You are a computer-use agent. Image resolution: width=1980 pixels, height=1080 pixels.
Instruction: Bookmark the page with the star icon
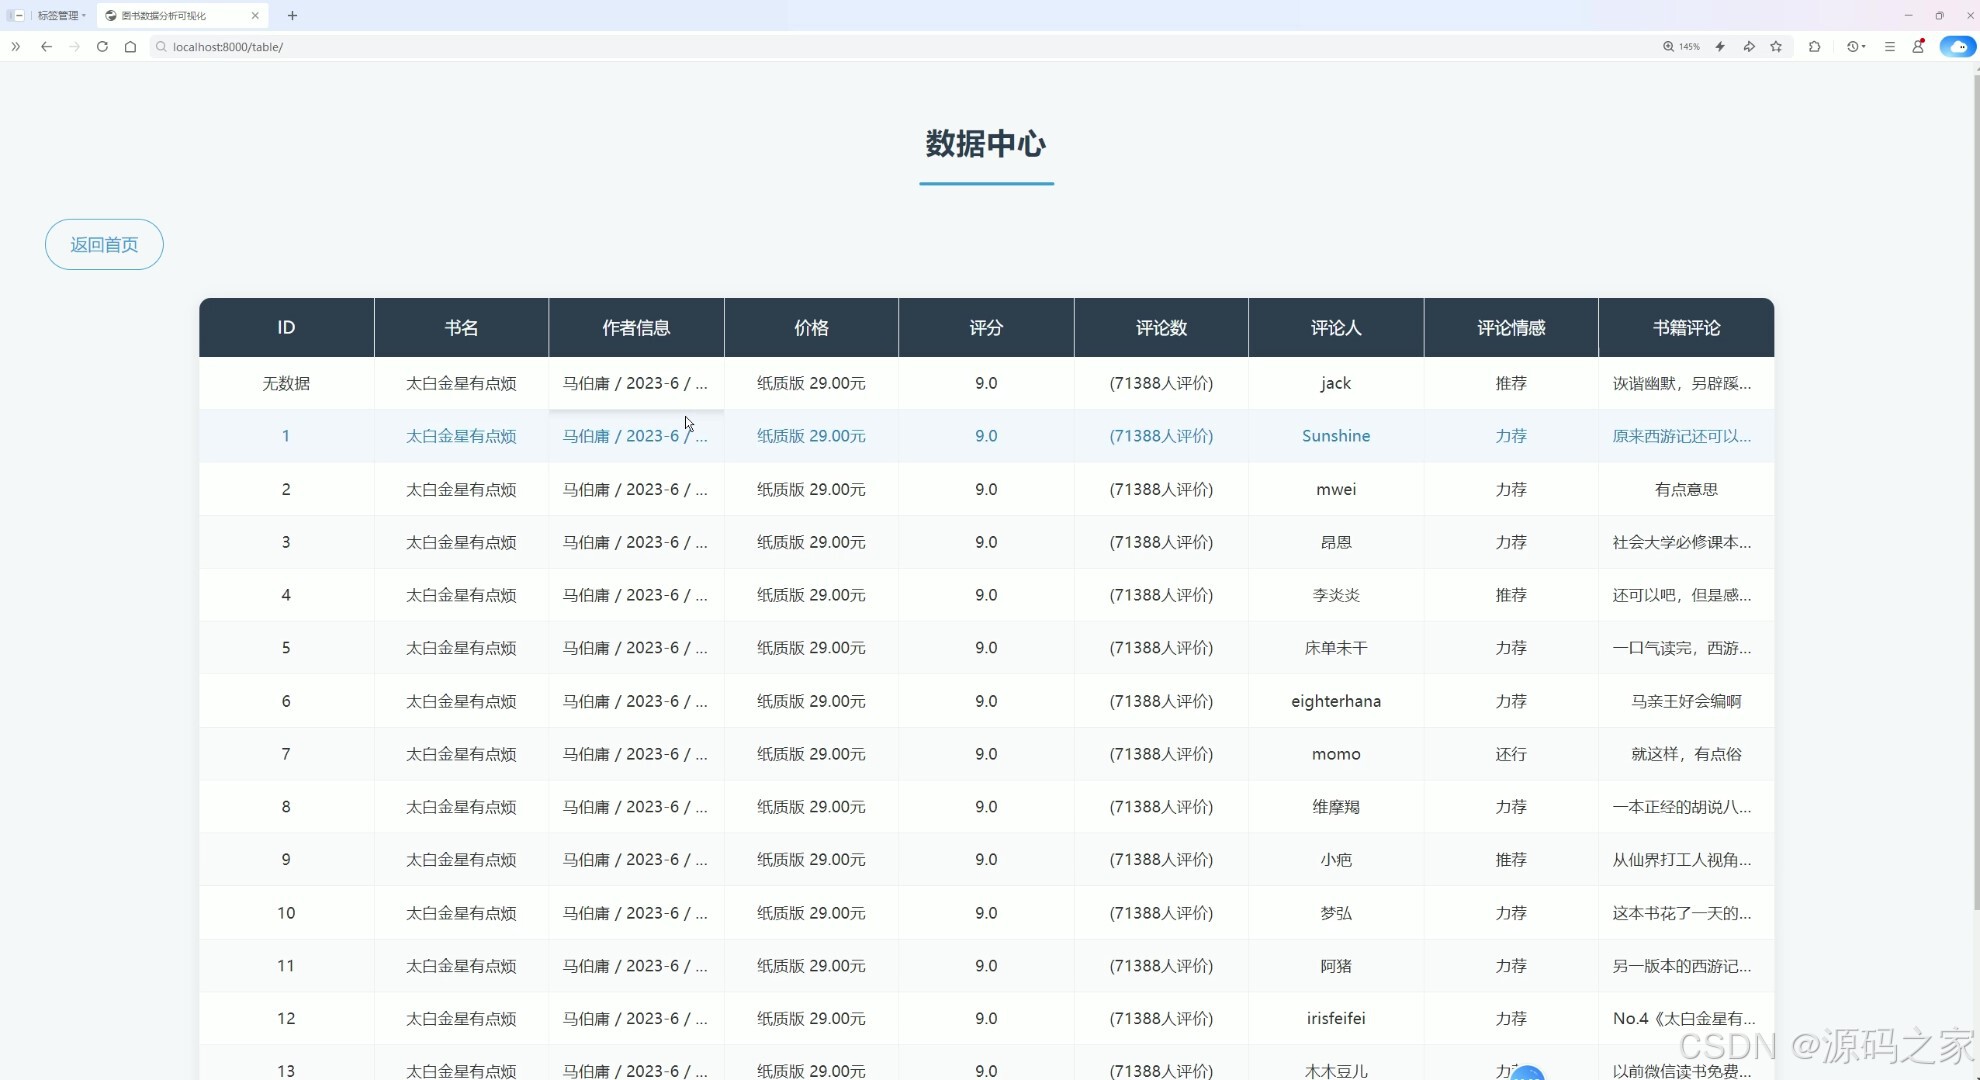[x=1777, y=46]
